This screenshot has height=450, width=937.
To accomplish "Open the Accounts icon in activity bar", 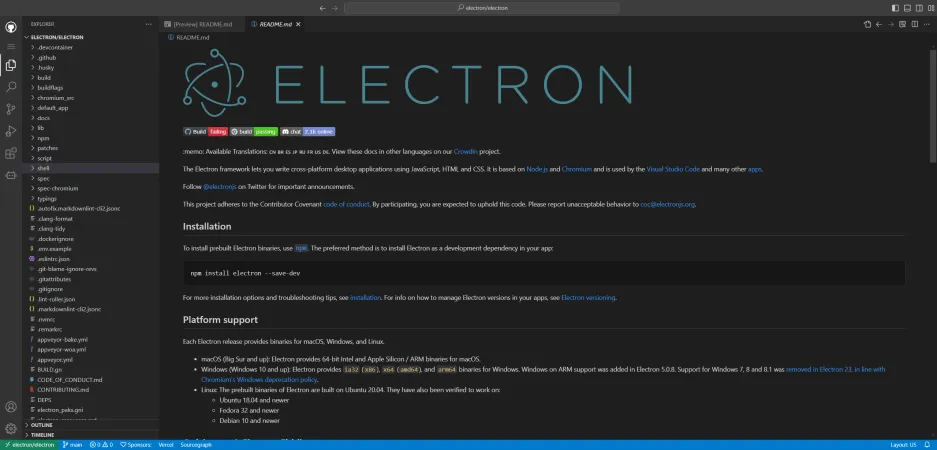I will [x=11, y=407].
